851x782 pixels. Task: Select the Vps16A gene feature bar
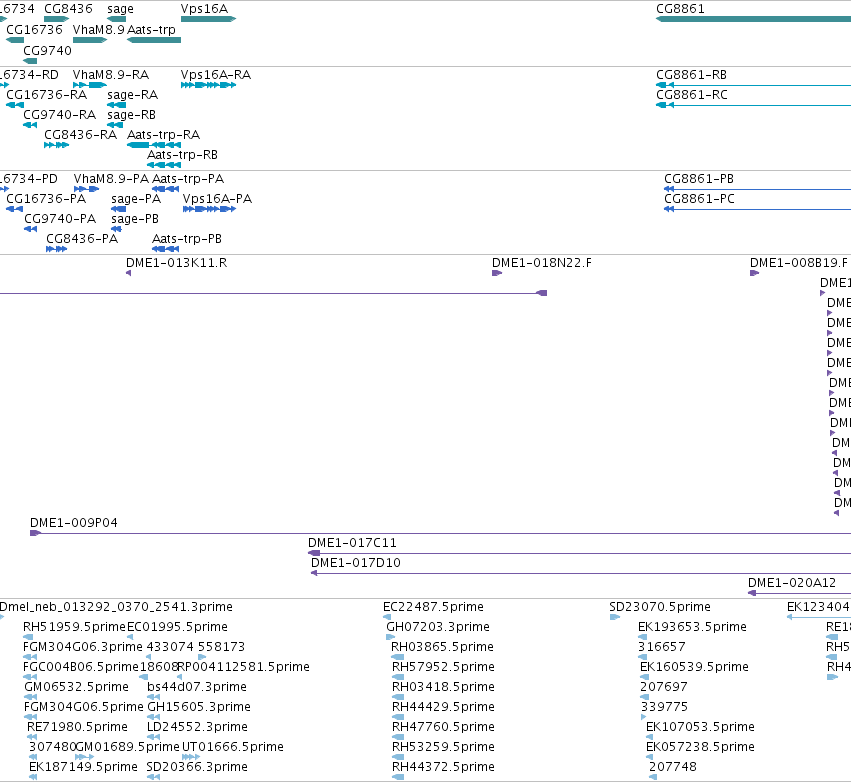[x=208, y=19]
